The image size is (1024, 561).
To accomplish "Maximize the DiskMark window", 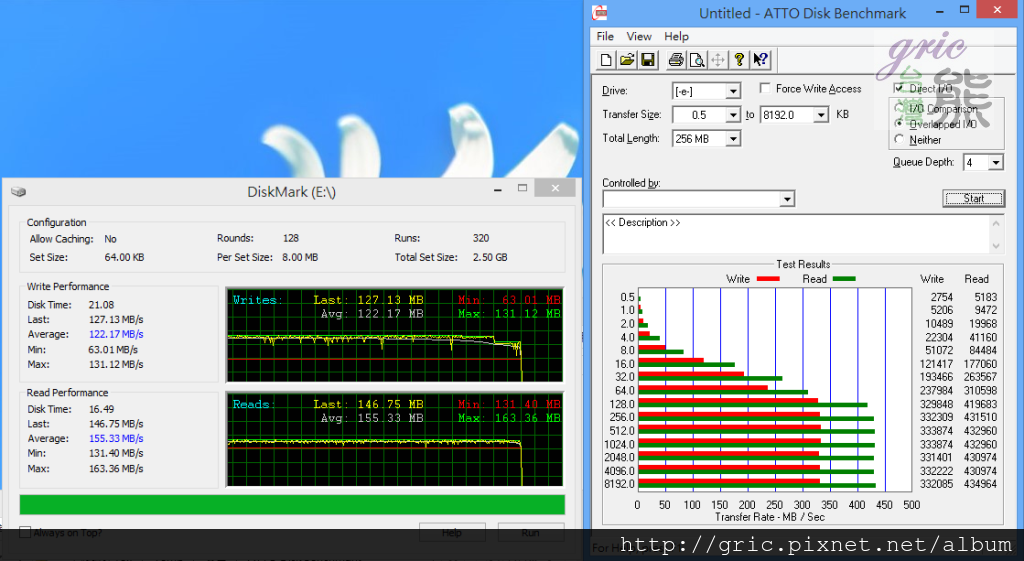I will (x=522, y=188).
